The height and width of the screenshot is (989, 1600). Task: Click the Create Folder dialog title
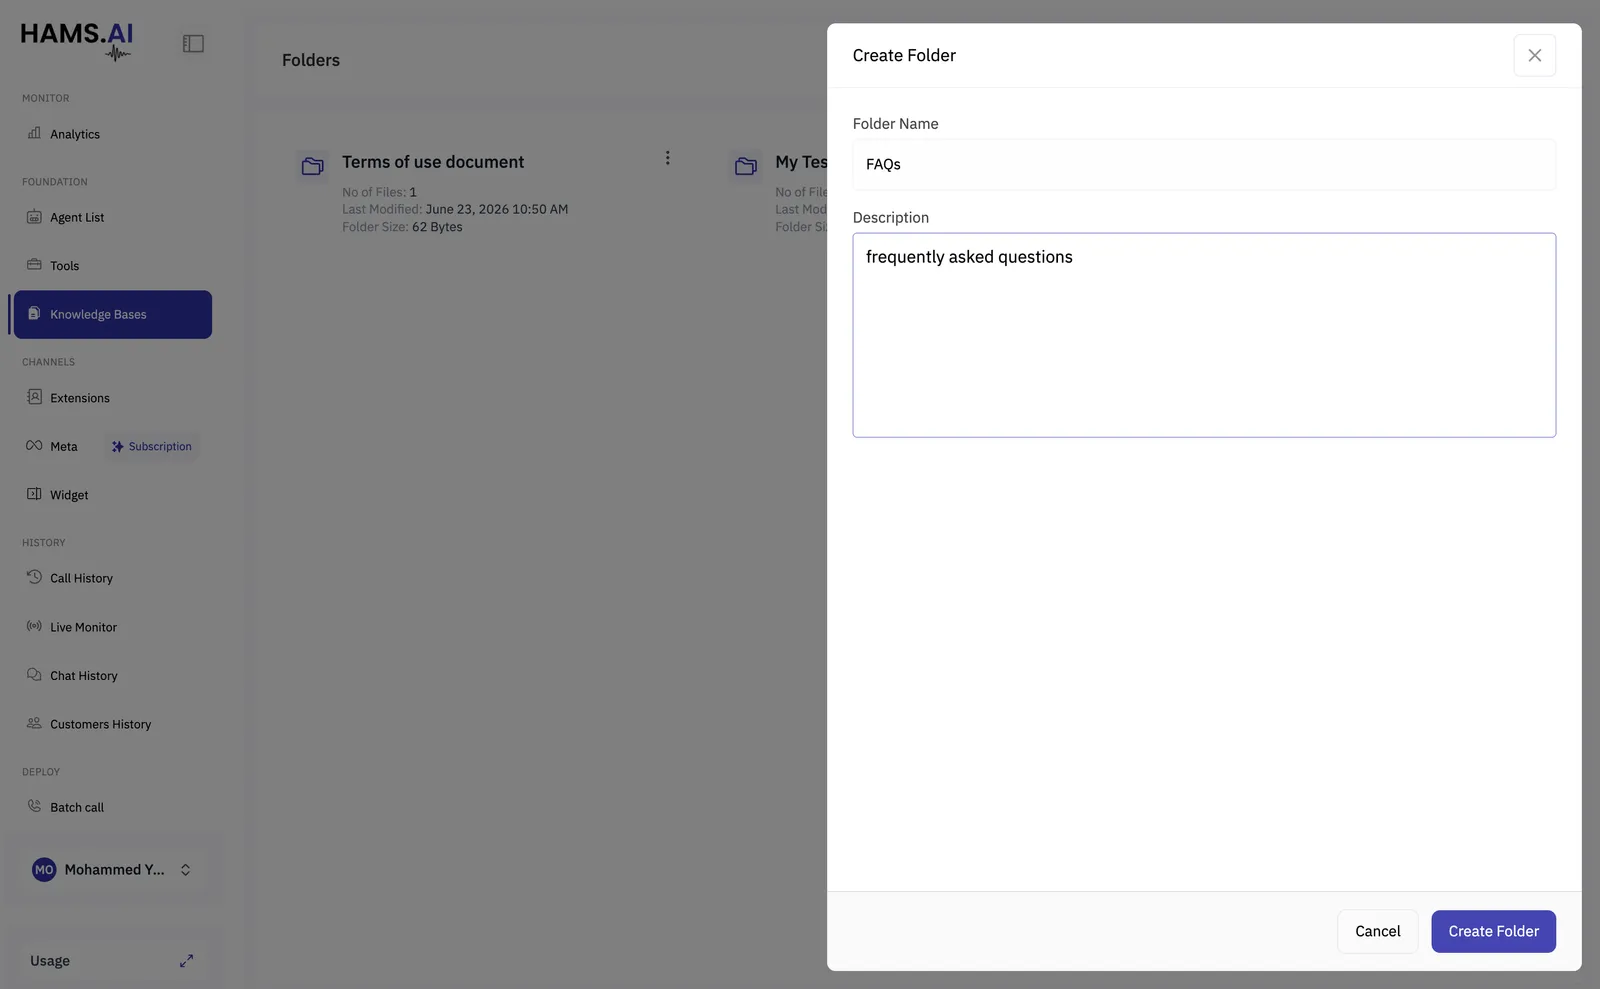click(904, 56)
